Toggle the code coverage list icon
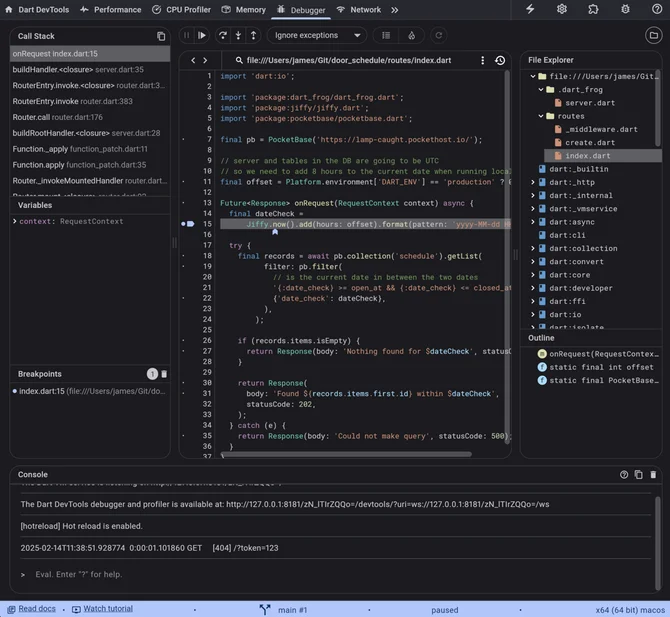This screenshot has height=617, width=670. 386,35
